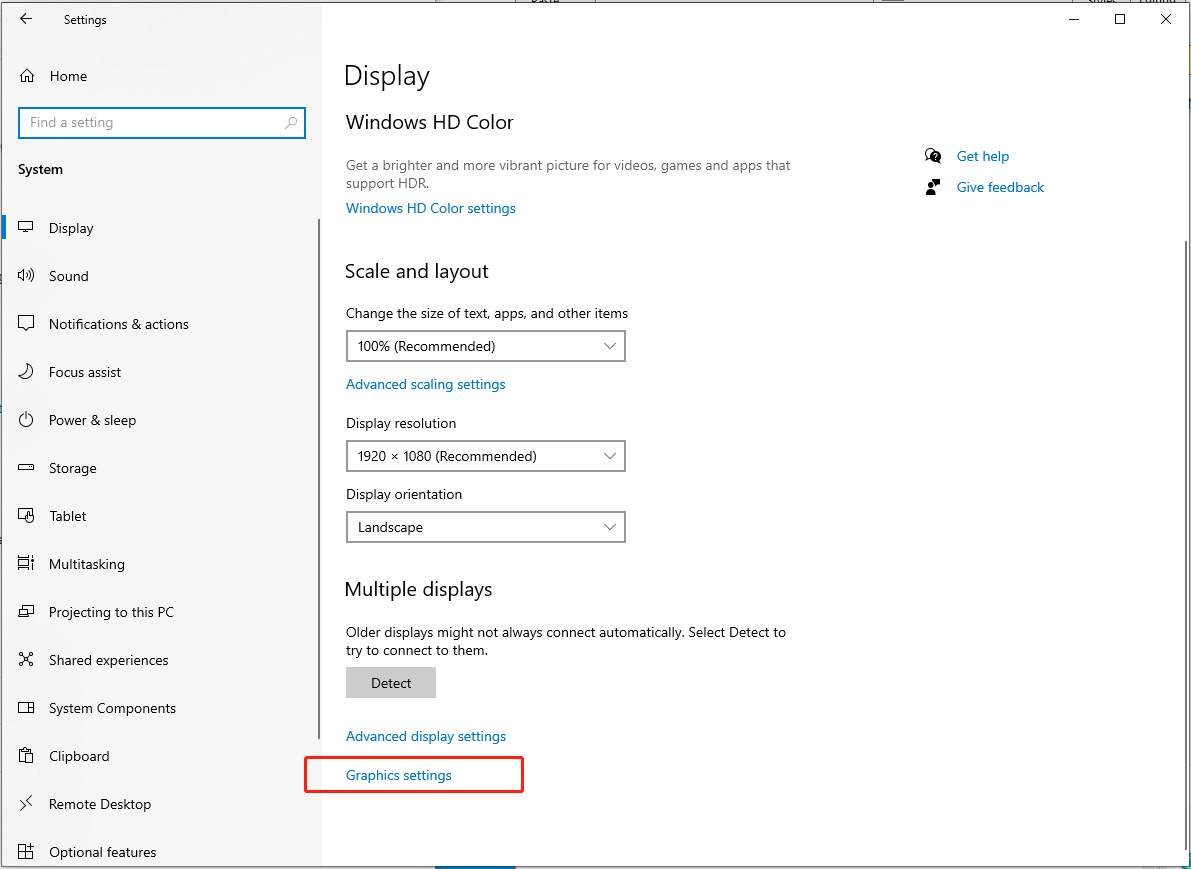
Task: Click the Power & sleep icon
Action: click(27, 420)
